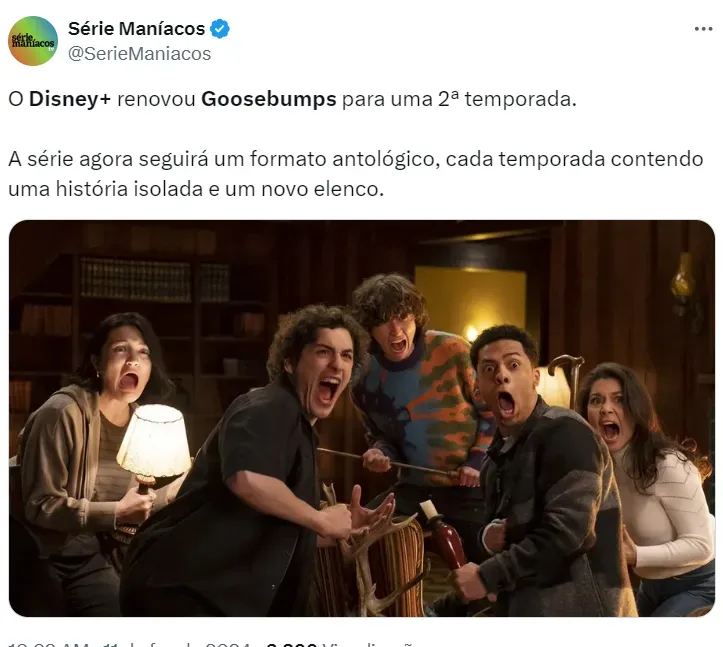Click the bold Disney+ text
The height and width of the screenshot is (647, 723).
(70, 99)
